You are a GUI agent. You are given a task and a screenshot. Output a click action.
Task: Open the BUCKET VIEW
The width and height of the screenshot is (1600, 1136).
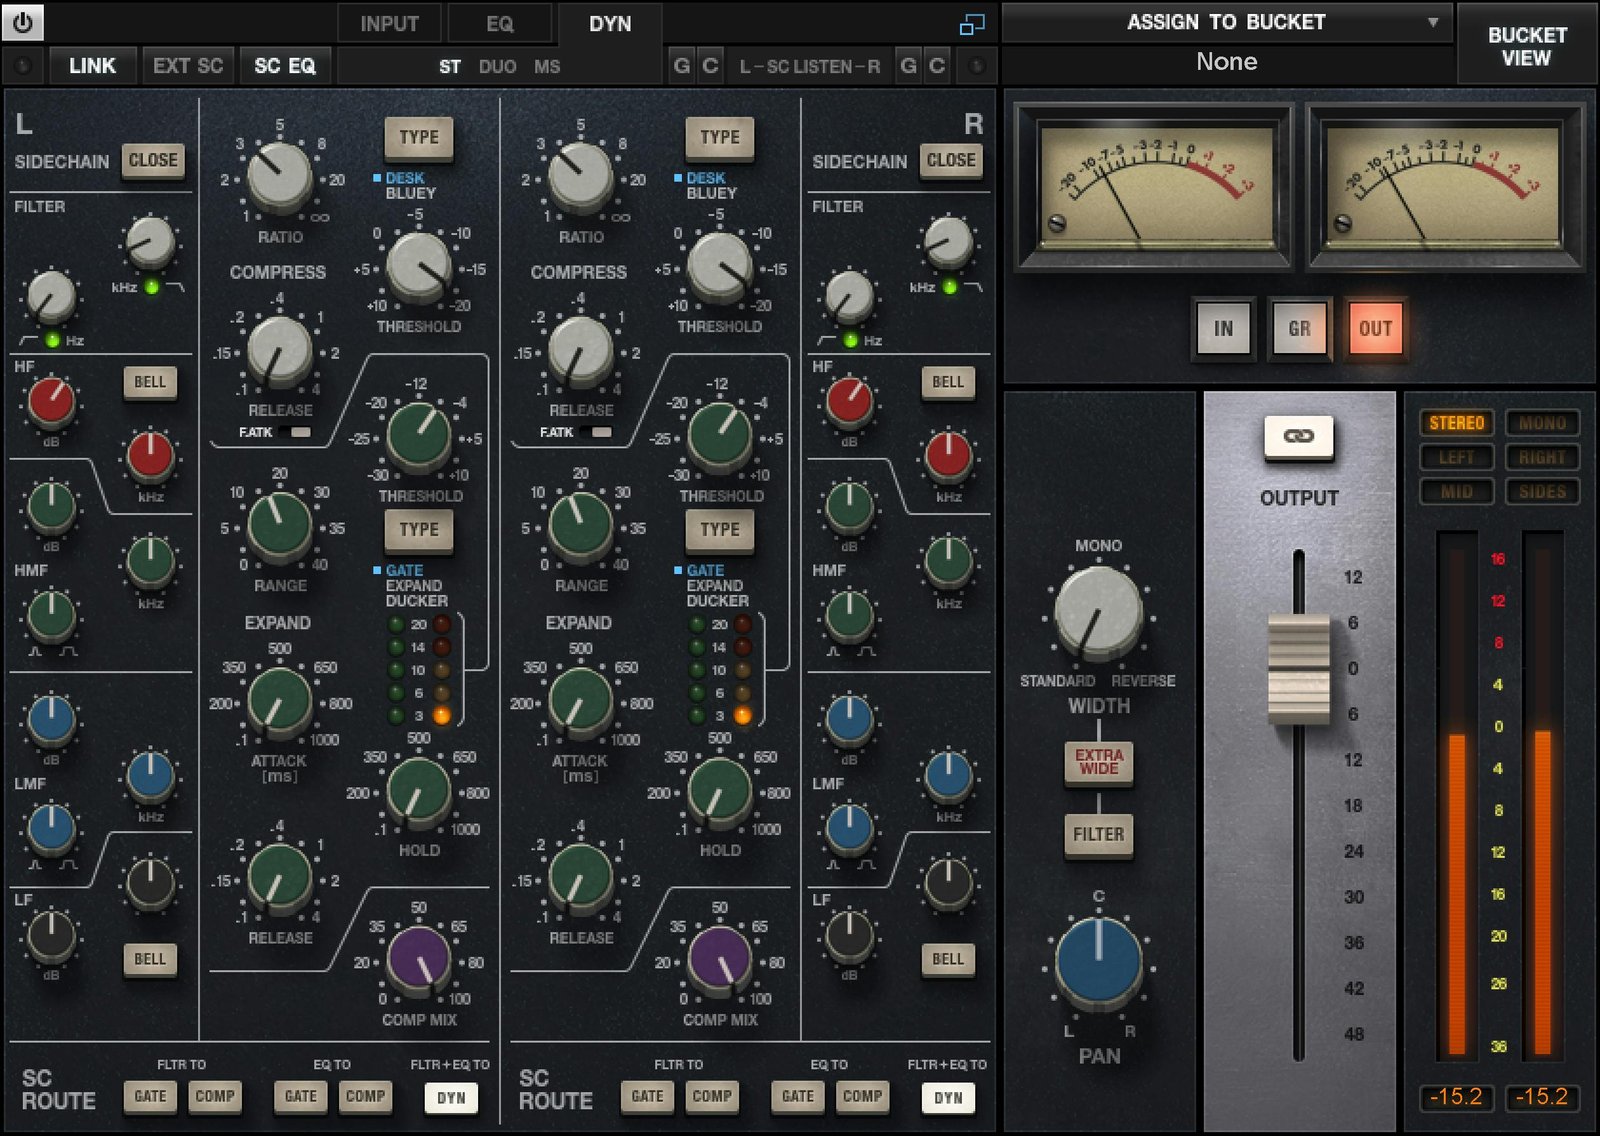coord(1526,46)
